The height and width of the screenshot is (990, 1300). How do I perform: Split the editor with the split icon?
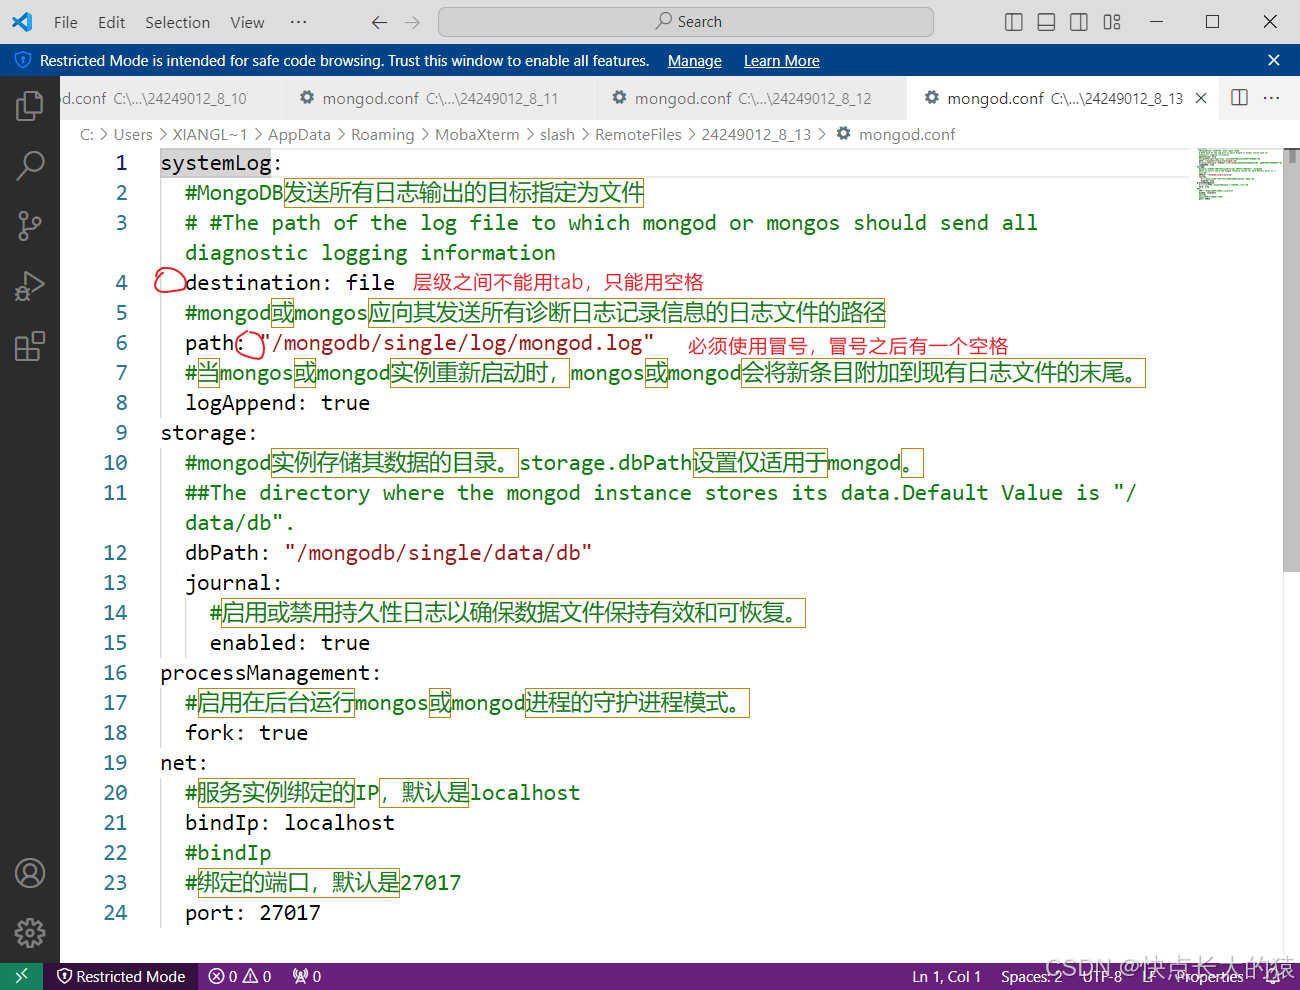1239,98
